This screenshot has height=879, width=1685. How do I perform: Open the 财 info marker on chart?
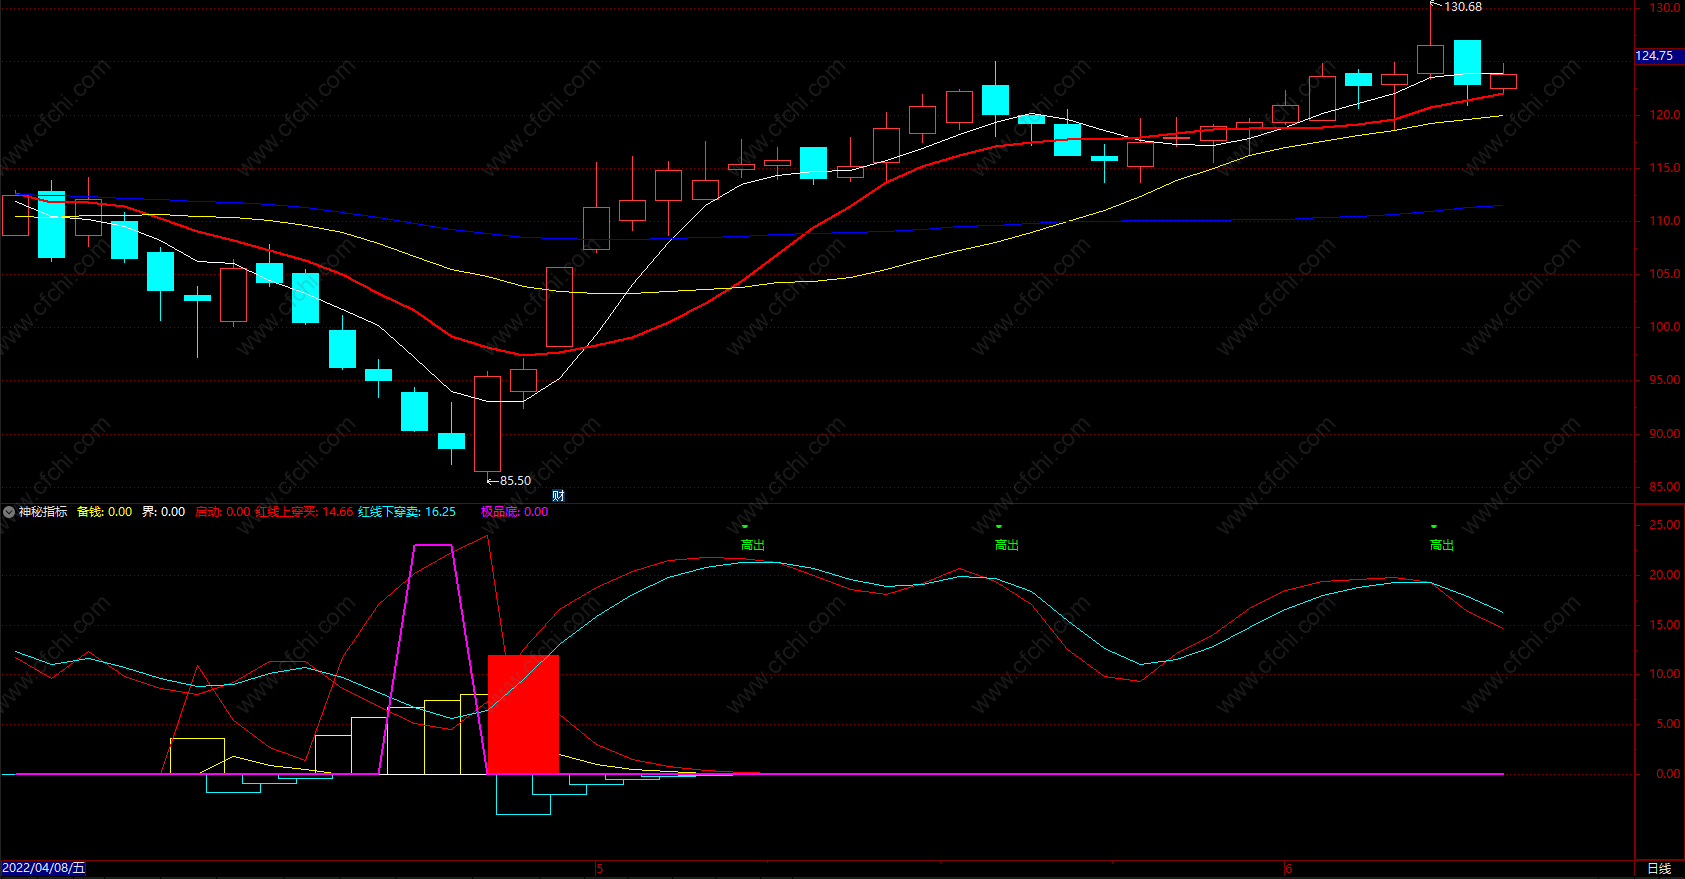tap(558, 495)
